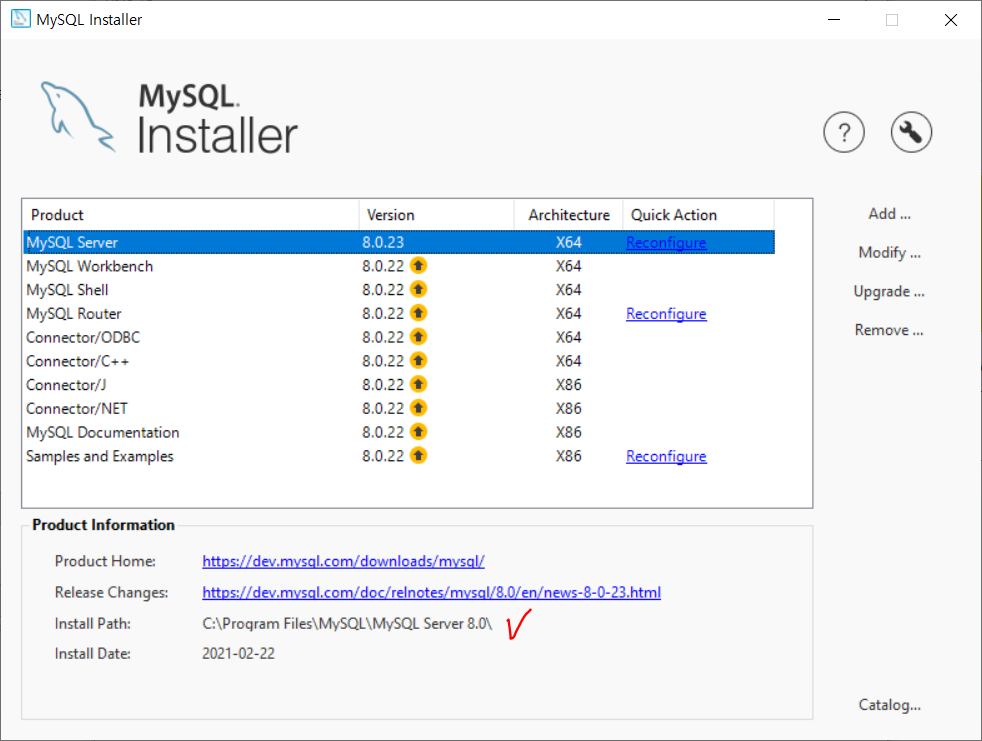Screen dimensions: 982x741
Task: Click the upgrade arrow icon for Samples and Examples
Action: pyautogui.click(x=418, y=455)
